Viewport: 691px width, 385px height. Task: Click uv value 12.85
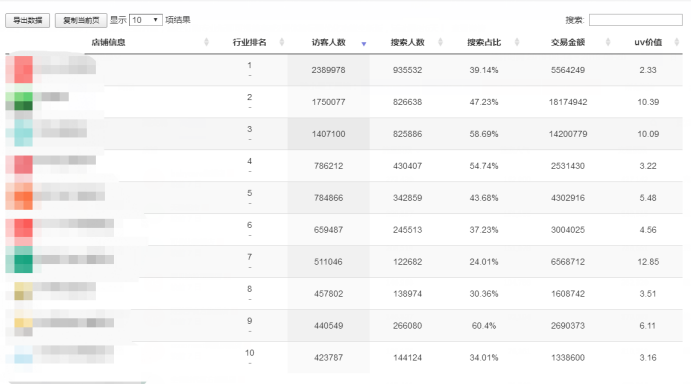click(648, 262)
